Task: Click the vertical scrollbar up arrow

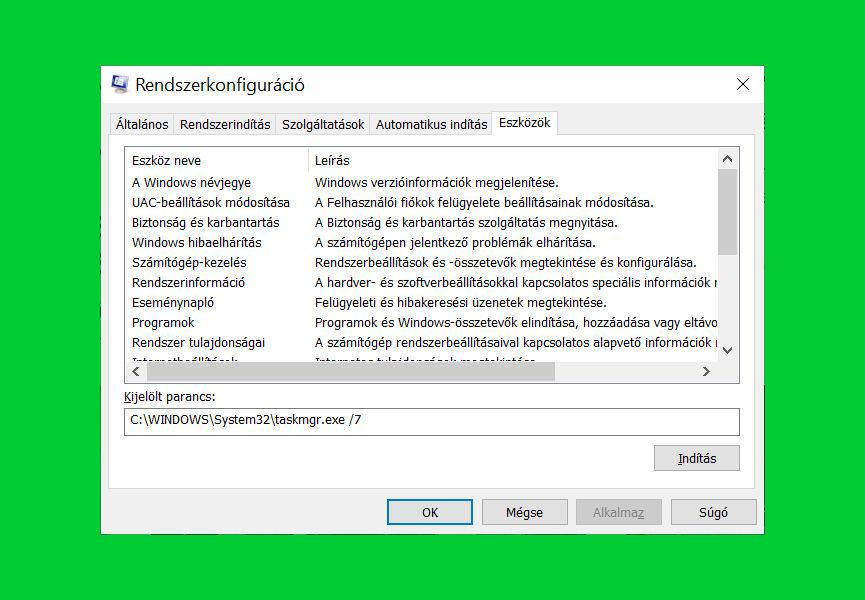Action: (728, 159)
